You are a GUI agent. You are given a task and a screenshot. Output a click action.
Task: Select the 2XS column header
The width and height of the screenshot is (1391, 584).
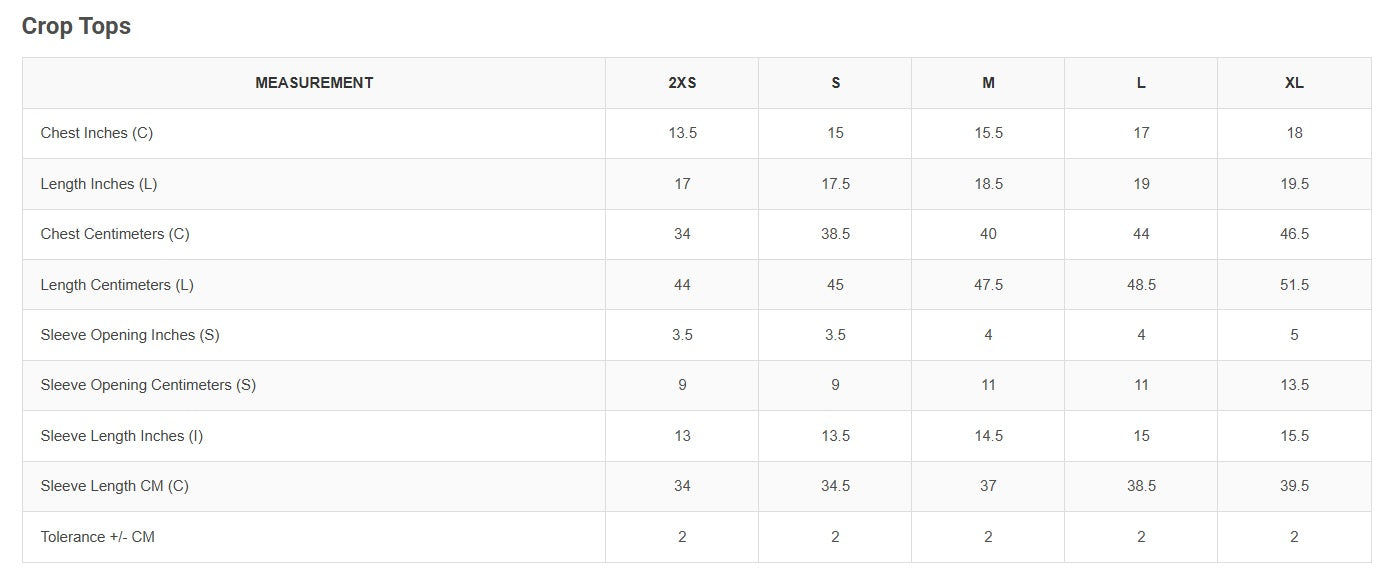(682, 83)
